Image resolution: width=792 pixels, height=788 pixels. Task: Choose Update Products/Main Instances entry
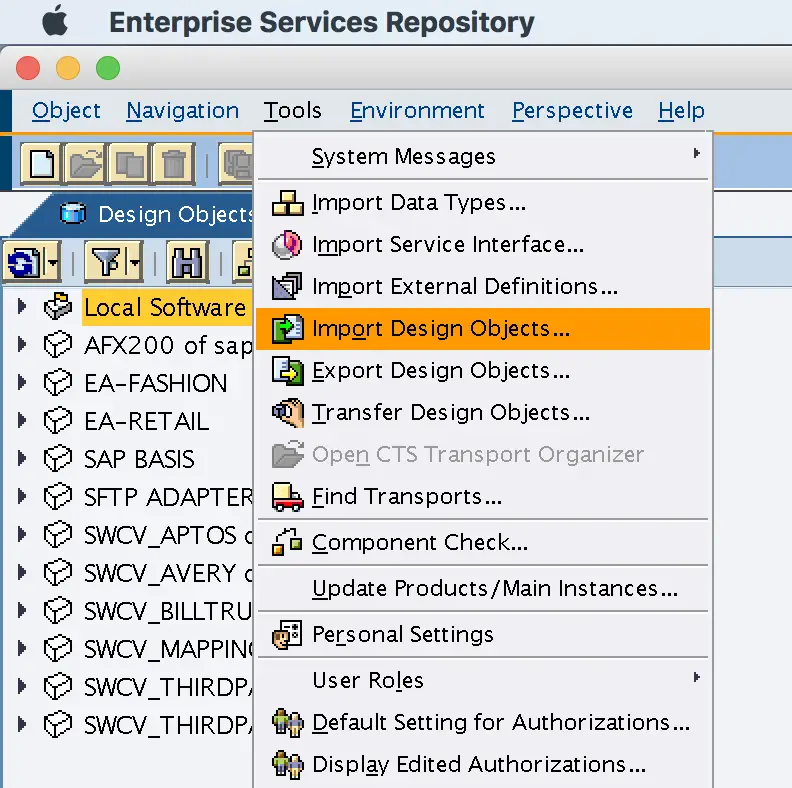tap(483, 588)
